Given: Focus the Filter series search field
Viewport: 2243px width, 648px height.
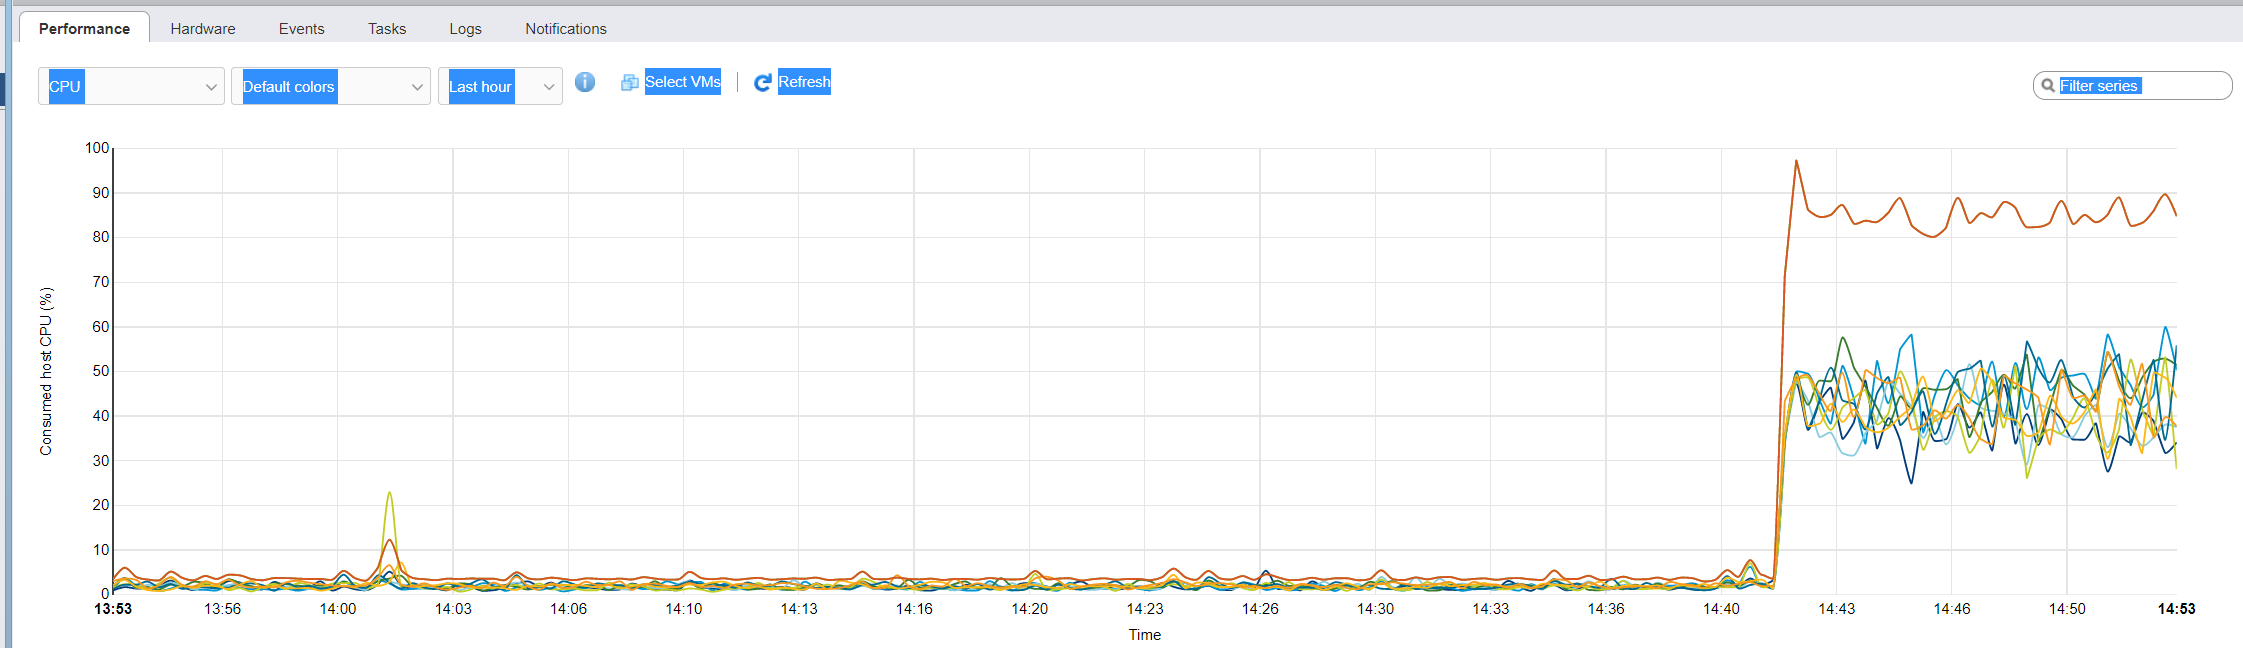Looking at the screenshot, I should click(x=2133, y=86).
